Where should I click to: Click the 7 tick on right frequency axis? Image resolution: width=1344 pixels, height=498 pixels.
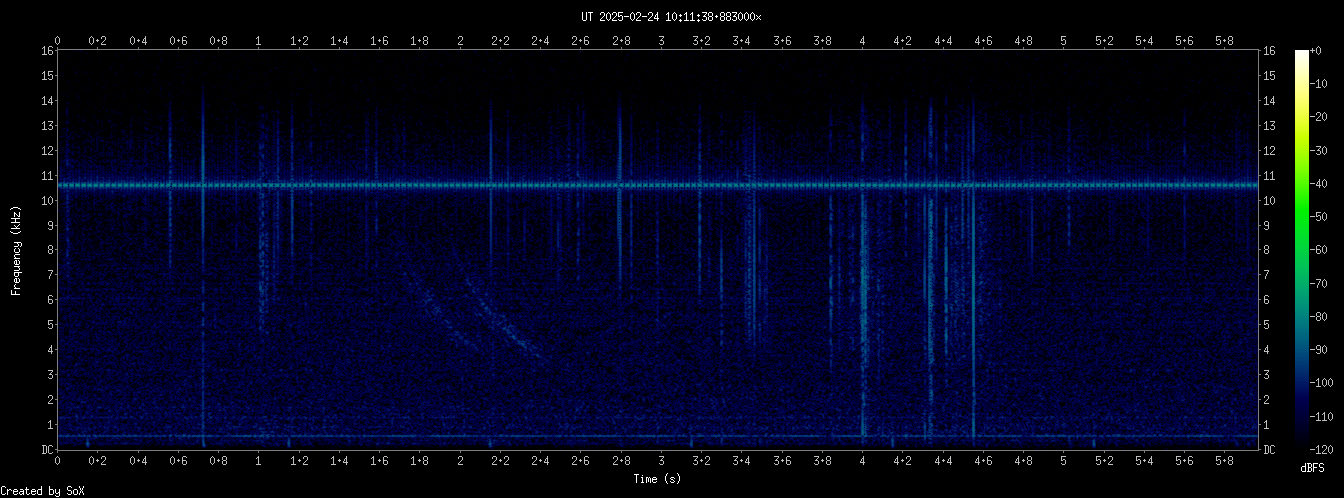click(x=1267, y=275)
